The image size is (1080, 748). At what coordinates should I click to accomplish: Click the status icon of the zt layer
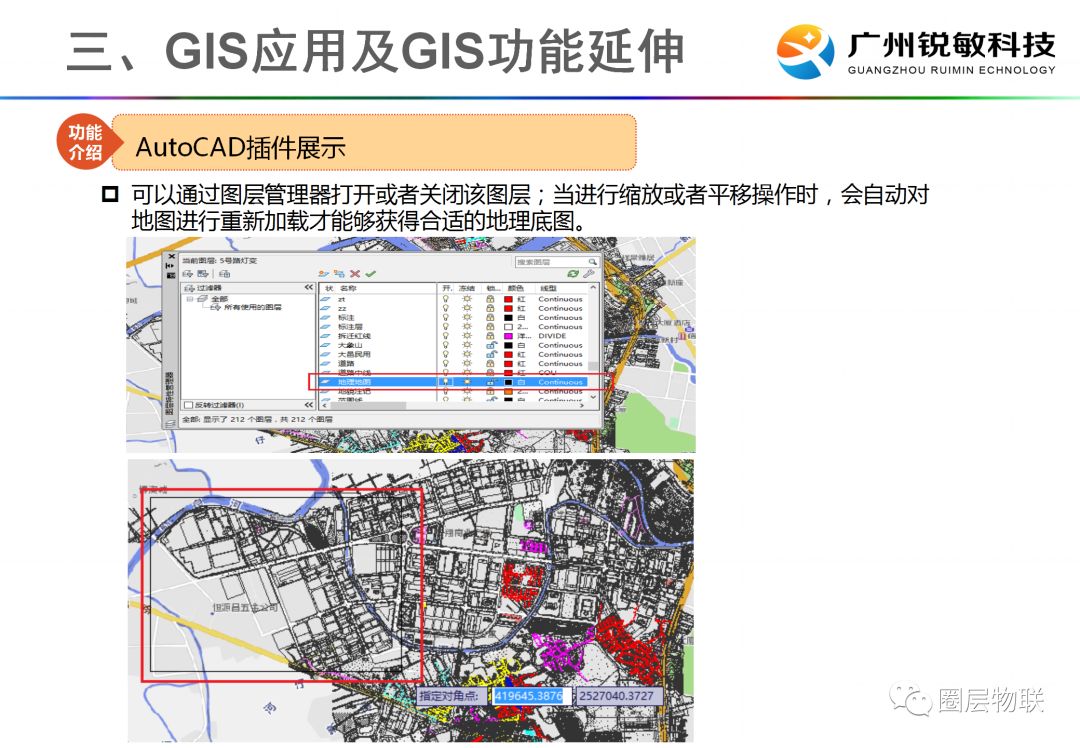[326, 300]
